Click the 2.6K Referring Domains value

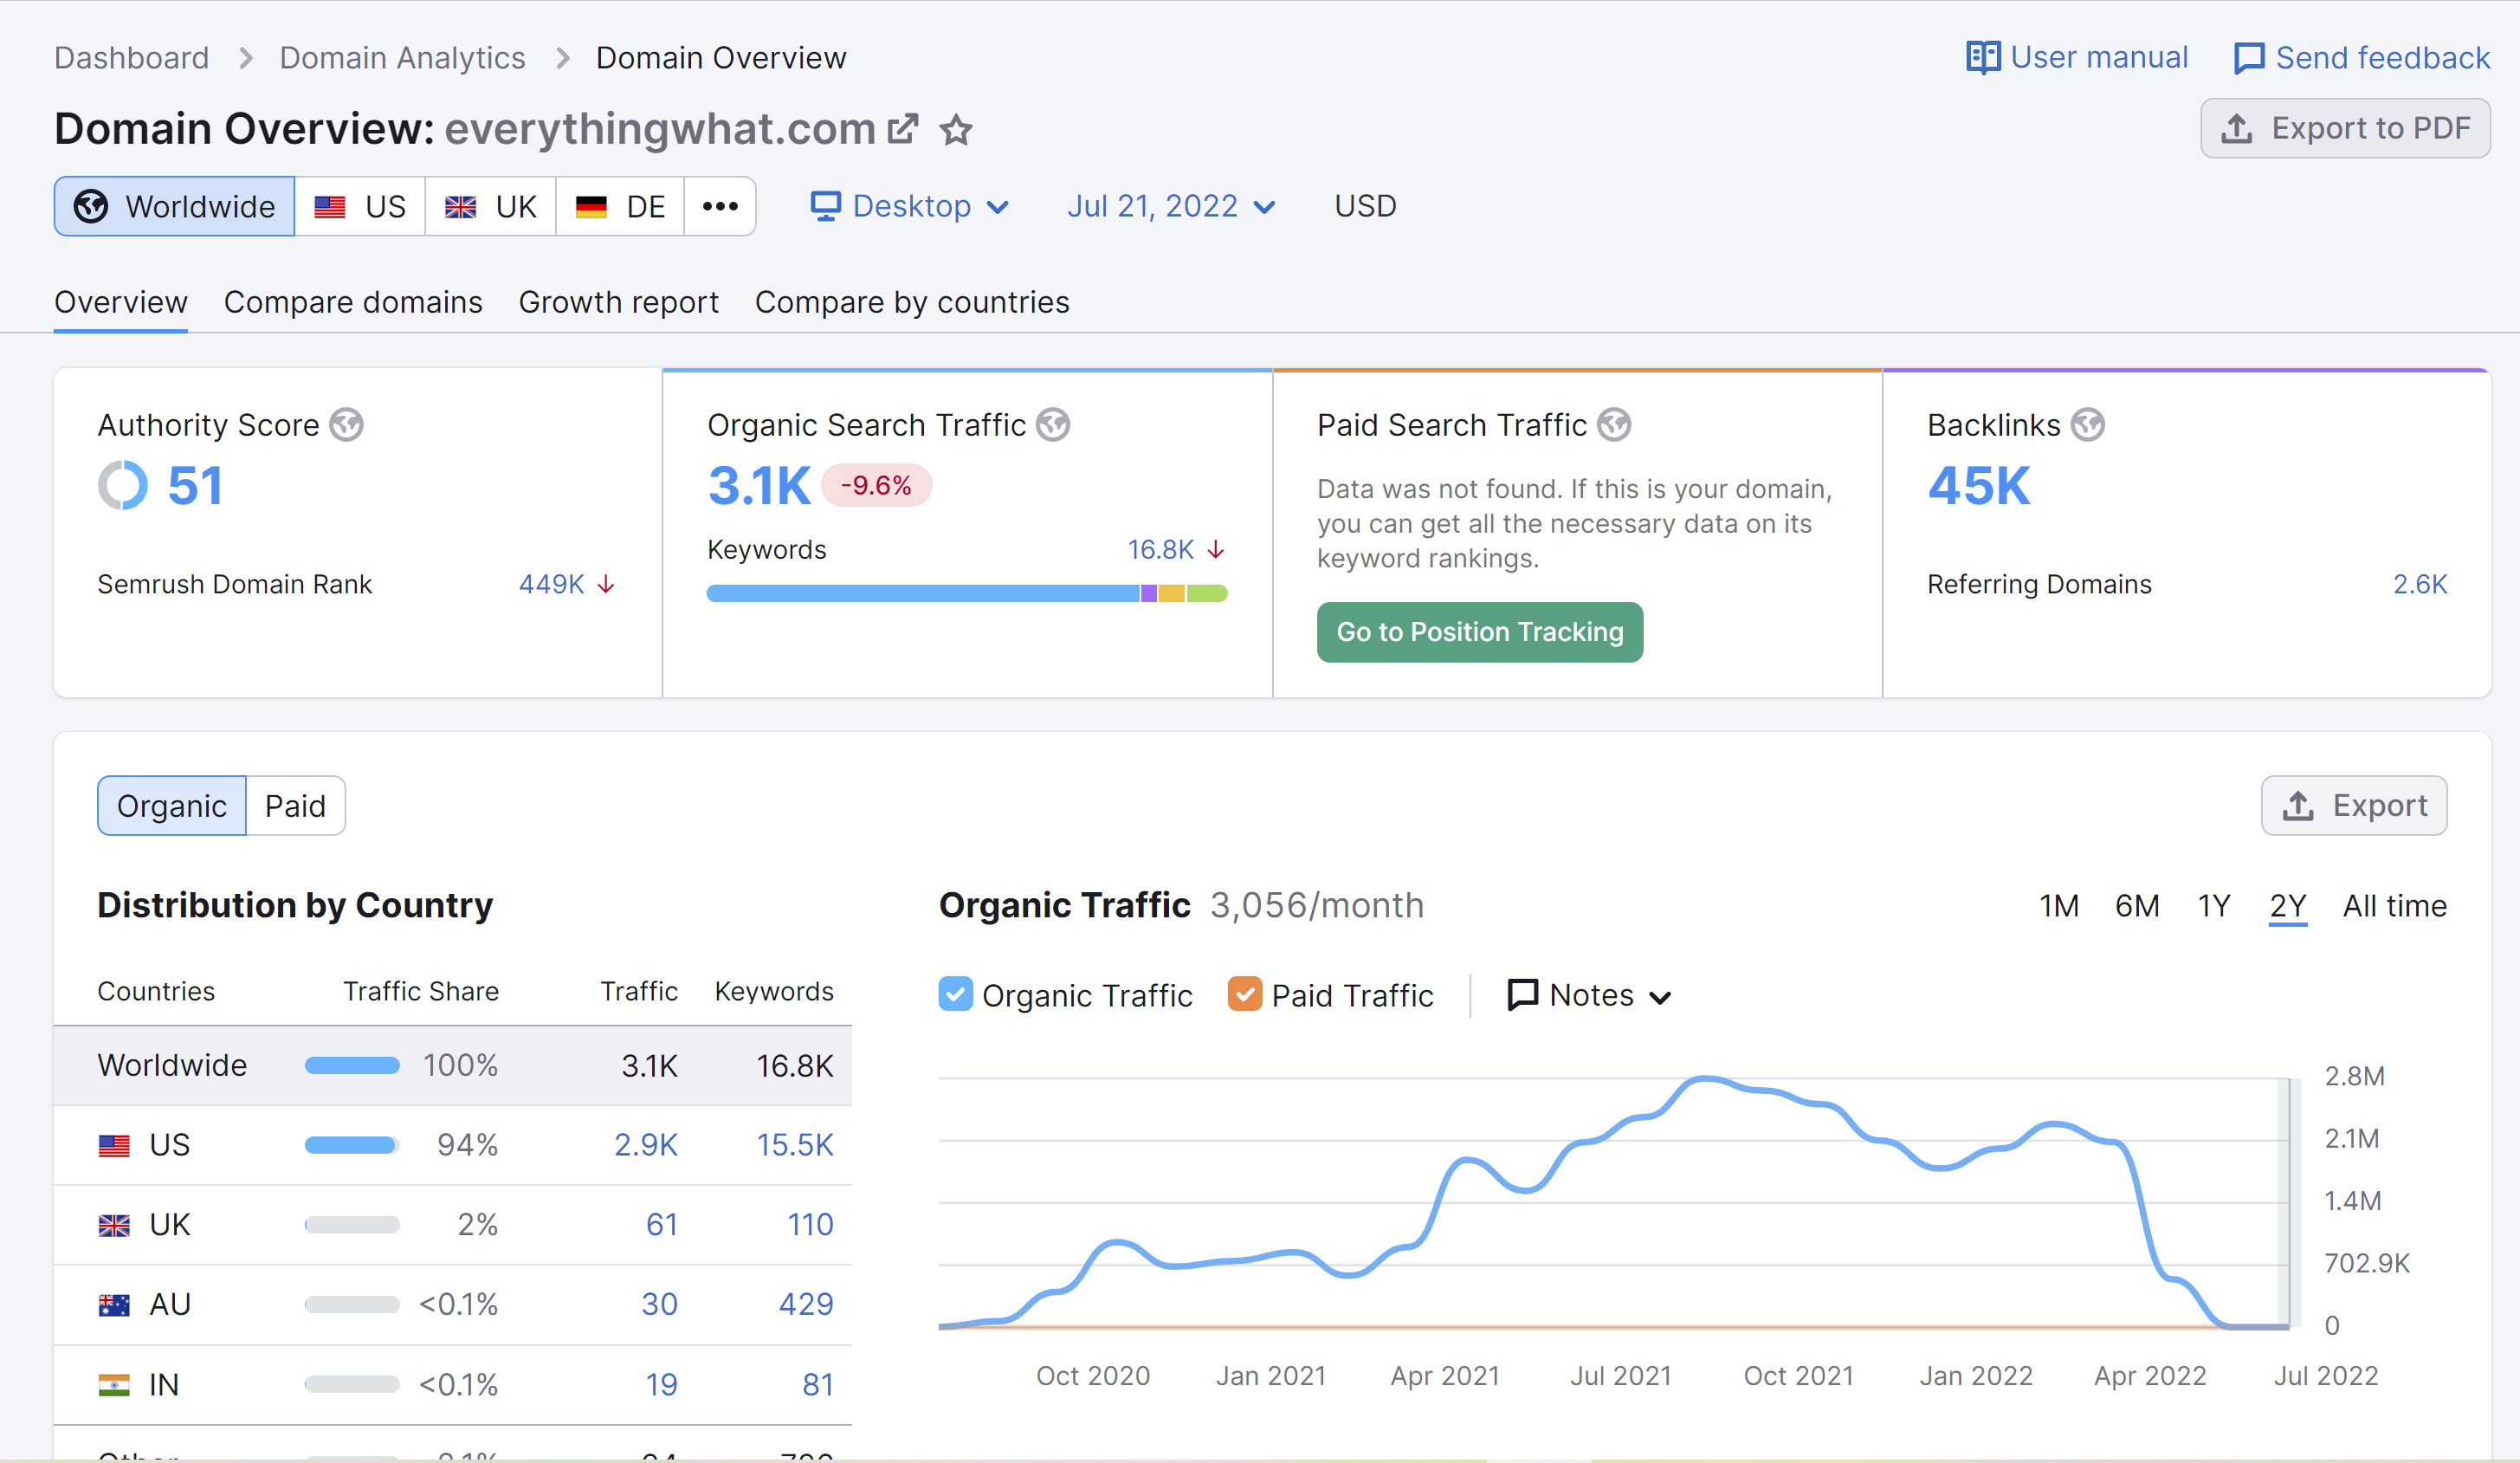tap(2420, 584)
